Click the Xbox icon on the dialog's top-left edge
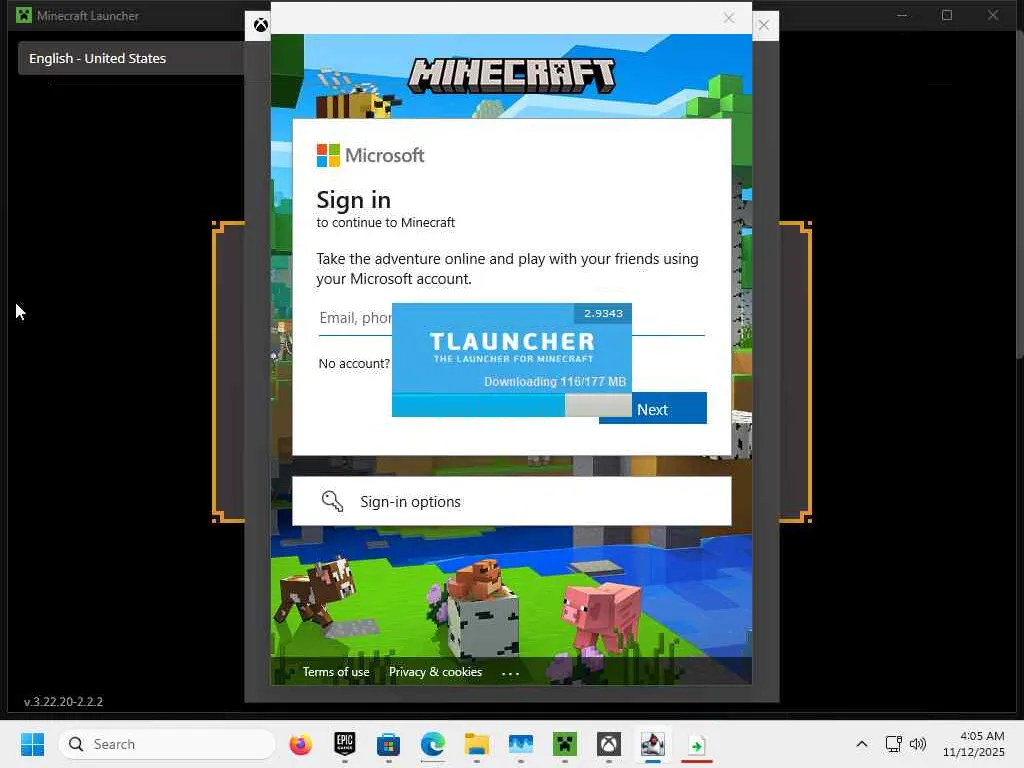Viewport: 1024px width, 768px height. tap(261, 25)
